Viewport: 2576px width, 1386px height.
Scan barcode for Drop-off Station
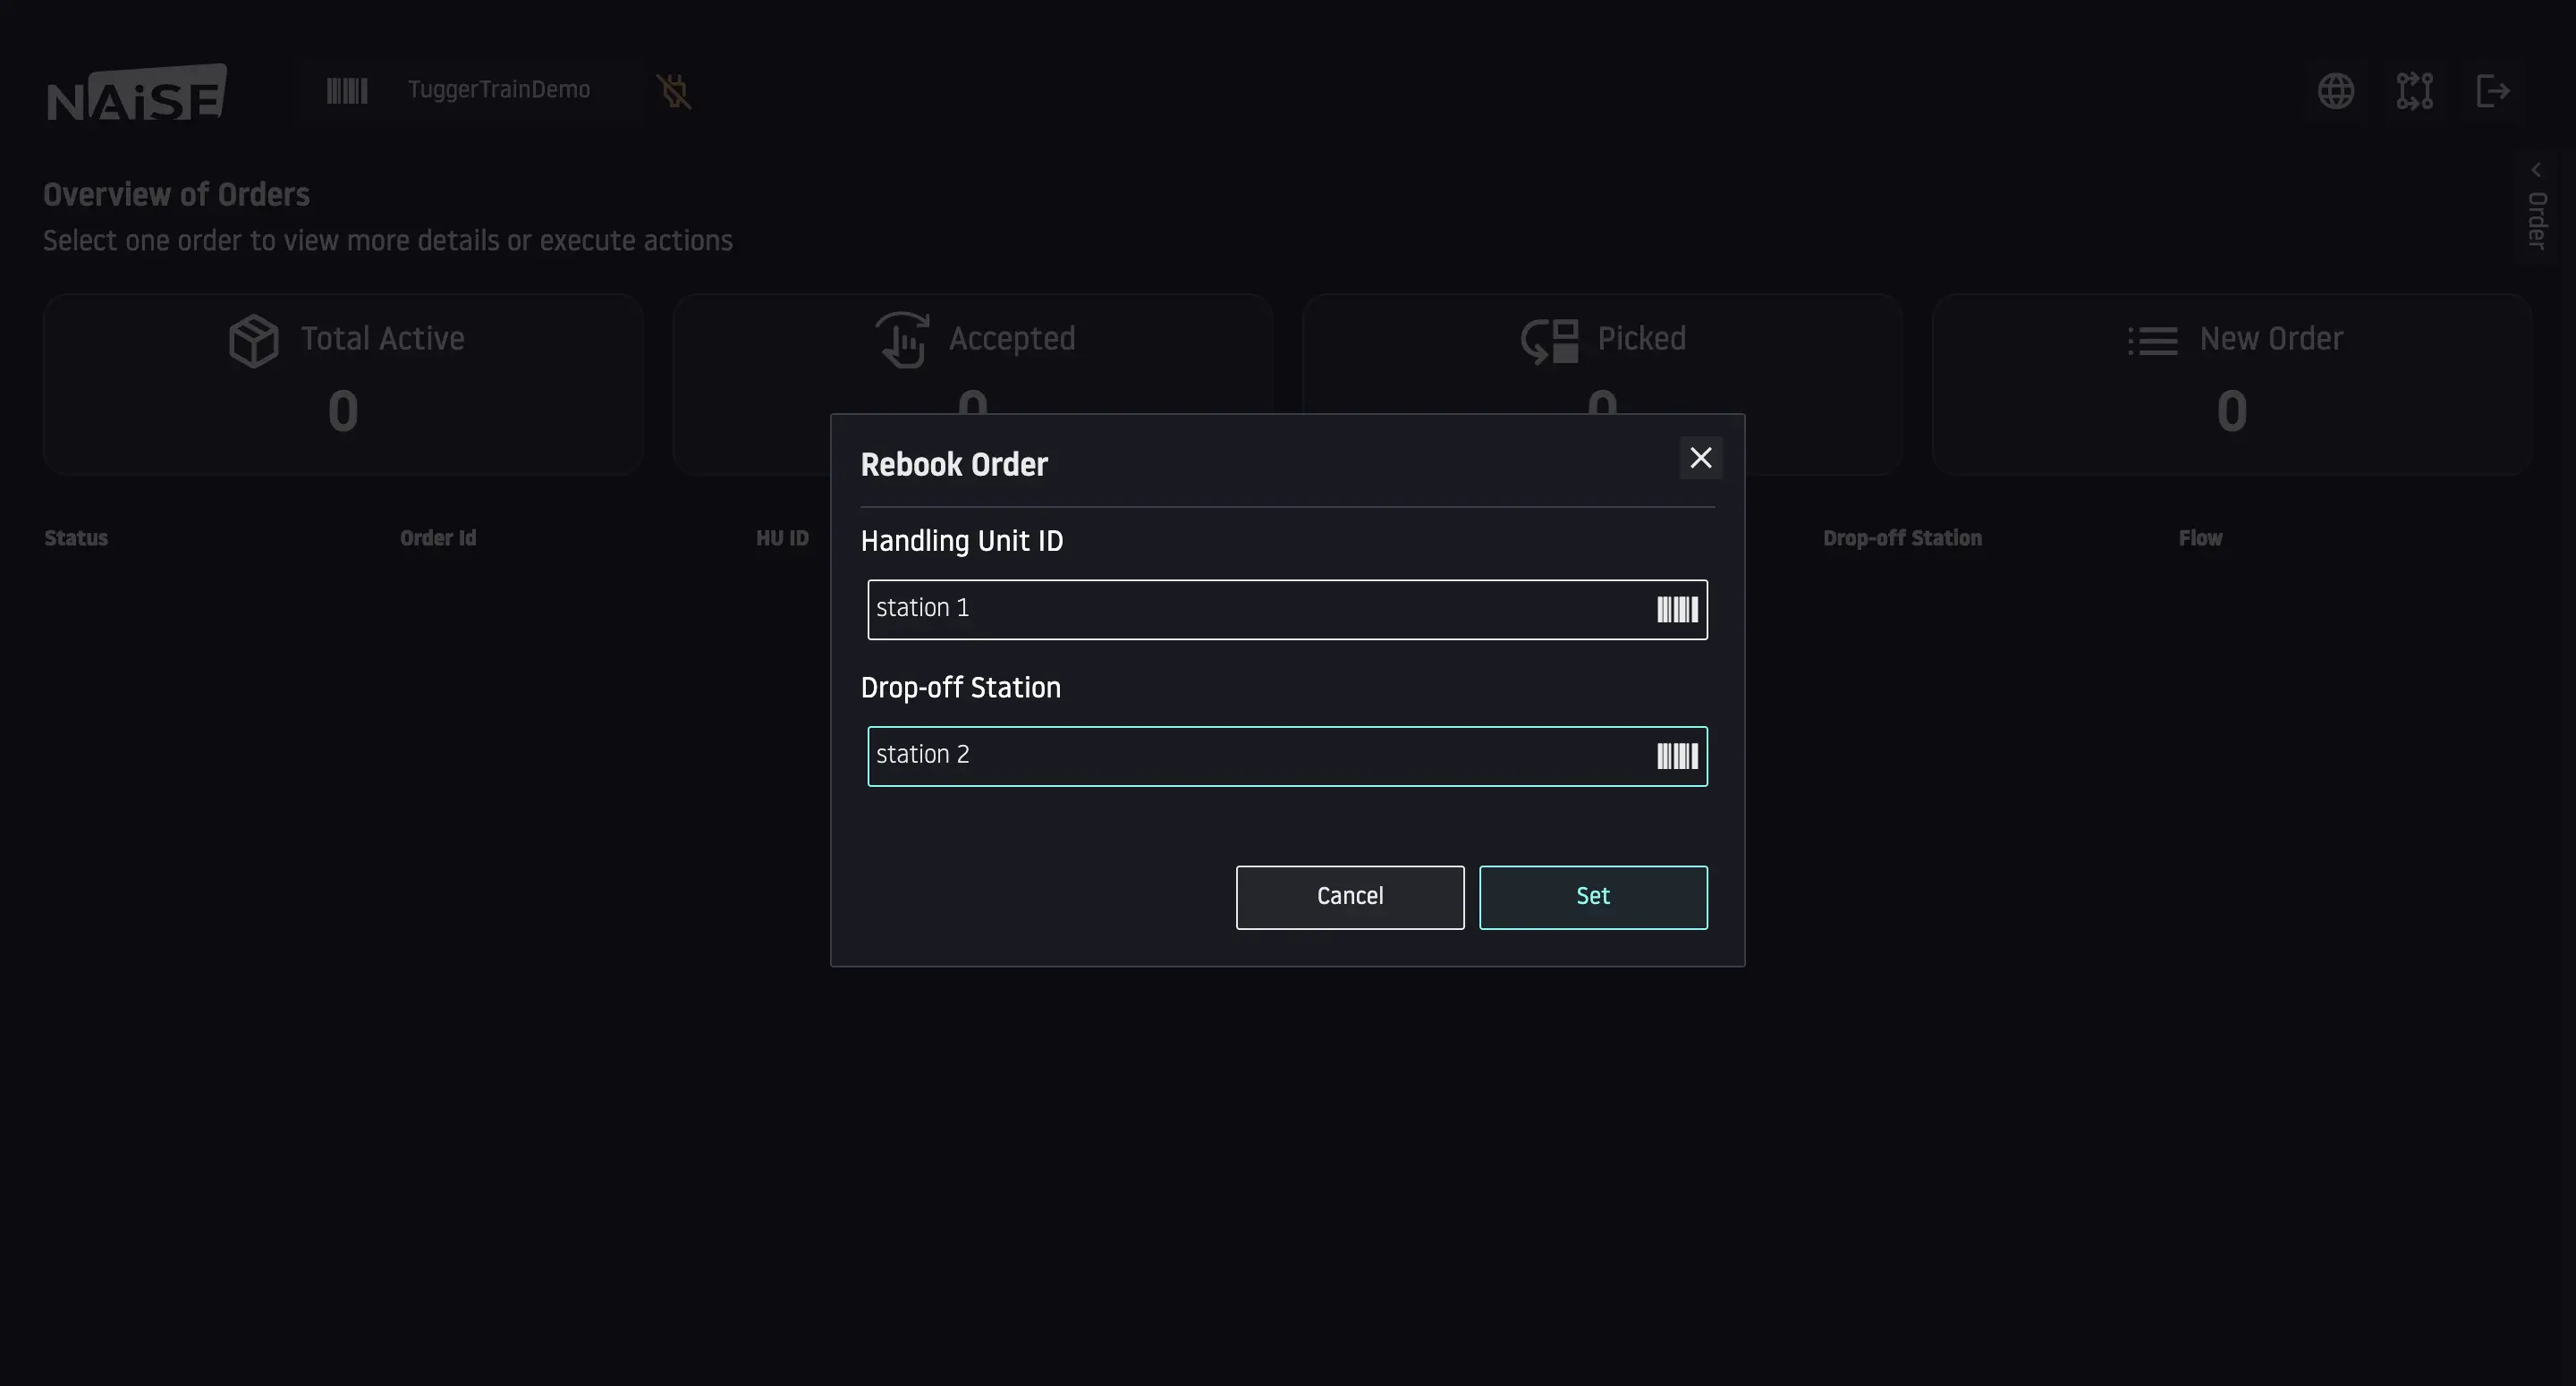point(1677,756)
